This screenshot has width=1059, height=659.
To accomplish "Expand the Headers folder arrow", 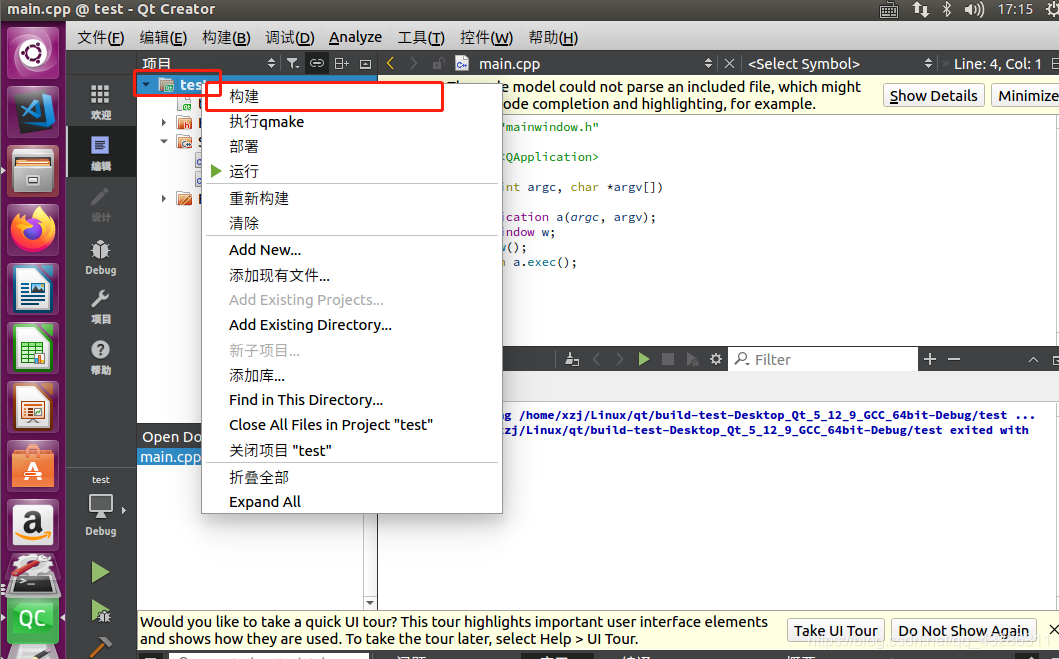I will 163,122.
